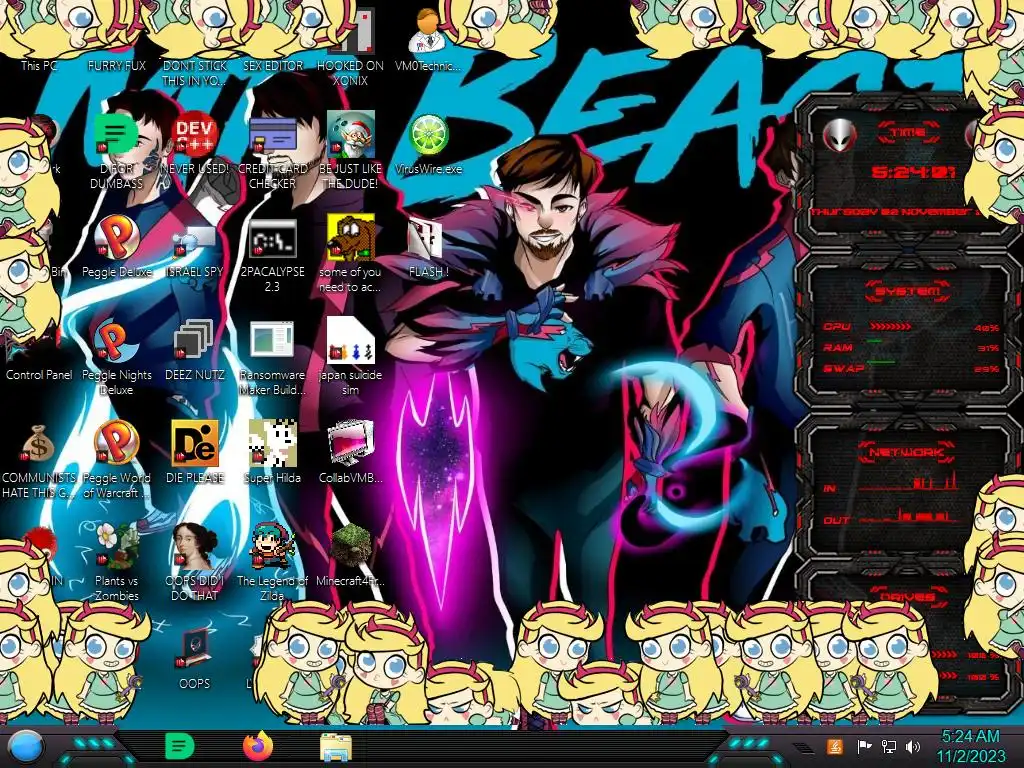Click the network IN traffic graph
This screenshot has height=768, width=1024.
(x=909, y=482)
